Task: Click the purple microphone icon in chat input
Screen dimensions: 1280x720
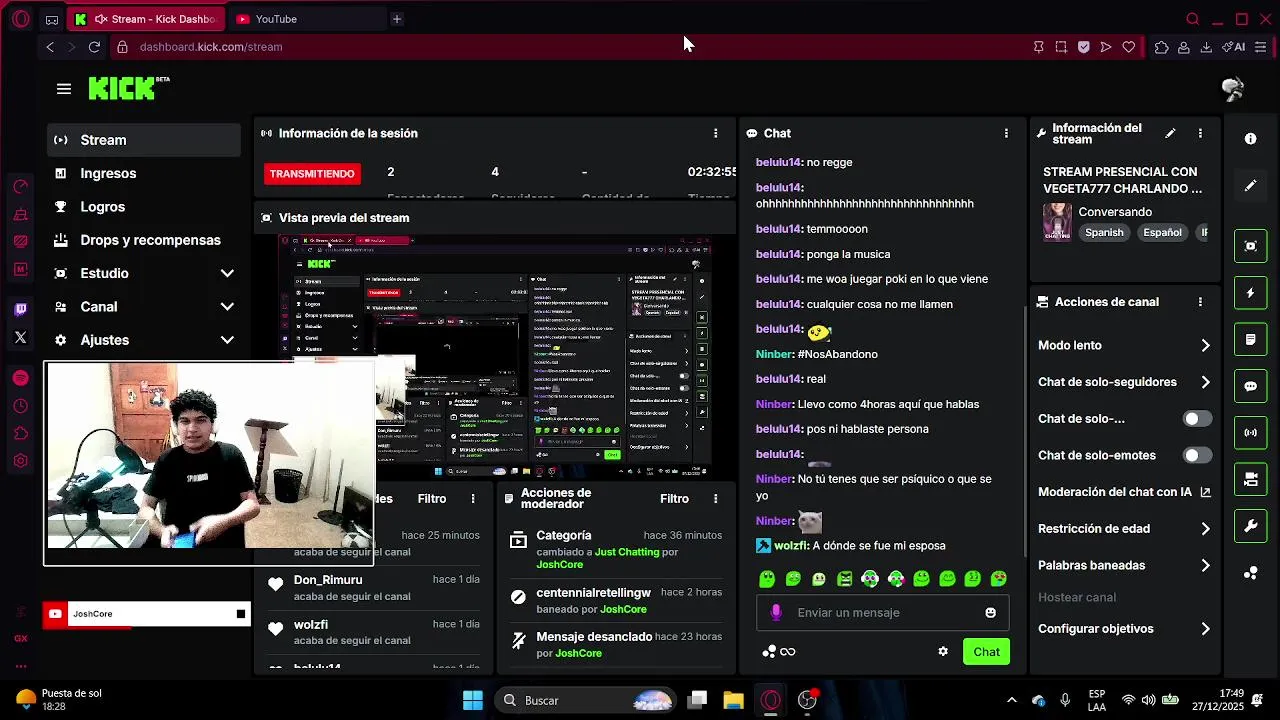Action: pos(776,613)
